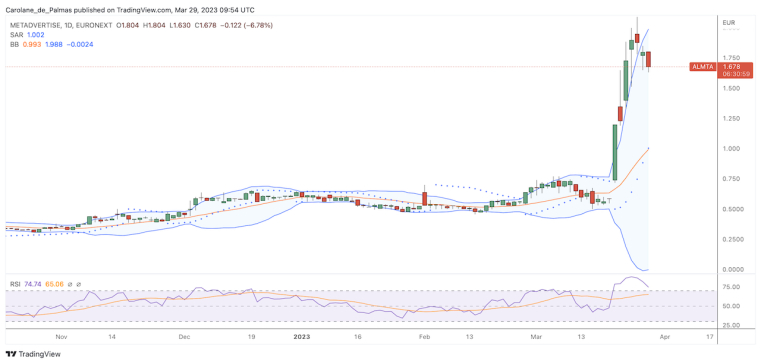760x364 pixels.
Task: Click the 0.5000 price axis label
Action: click(x=732, y=209)
